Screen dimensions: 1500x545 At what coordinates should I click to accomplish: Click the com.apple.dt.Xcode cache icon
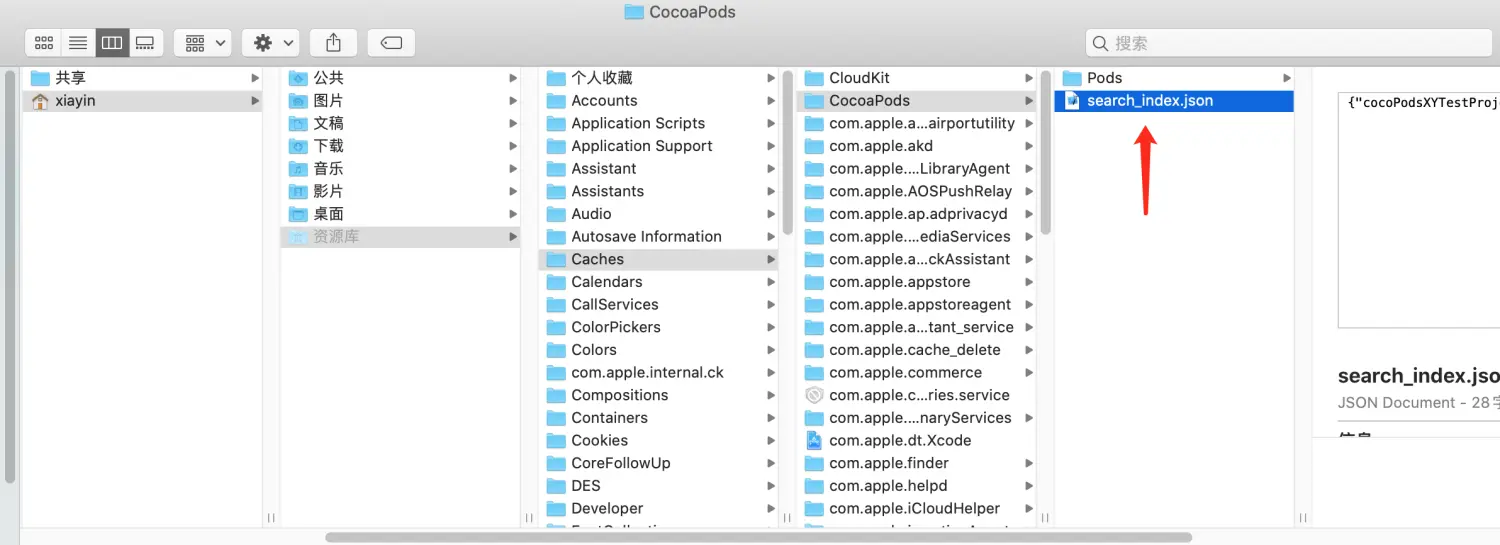tap(814, 441)
